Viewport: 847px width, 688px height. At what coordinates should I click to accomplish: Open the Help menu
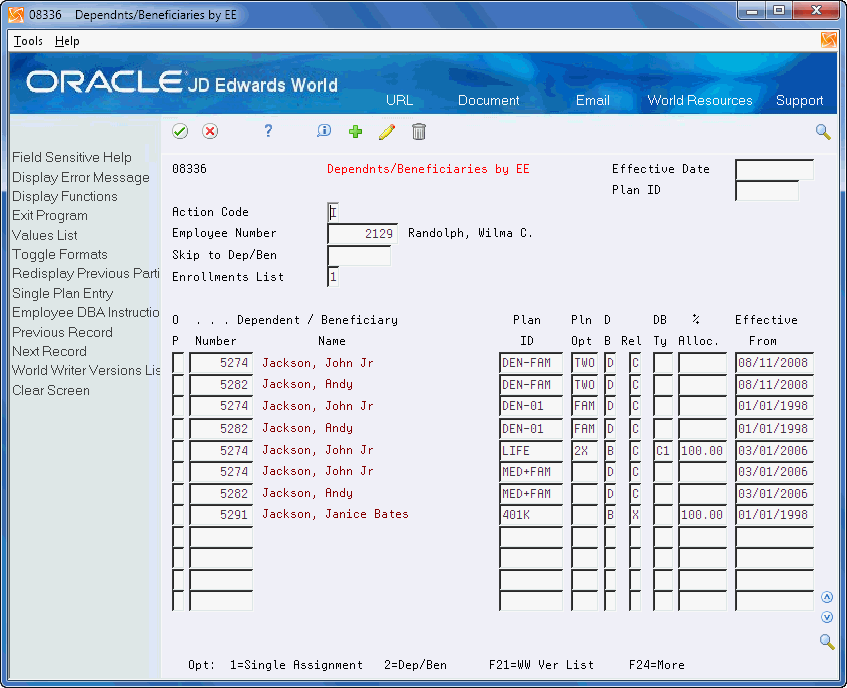point(67,41)
